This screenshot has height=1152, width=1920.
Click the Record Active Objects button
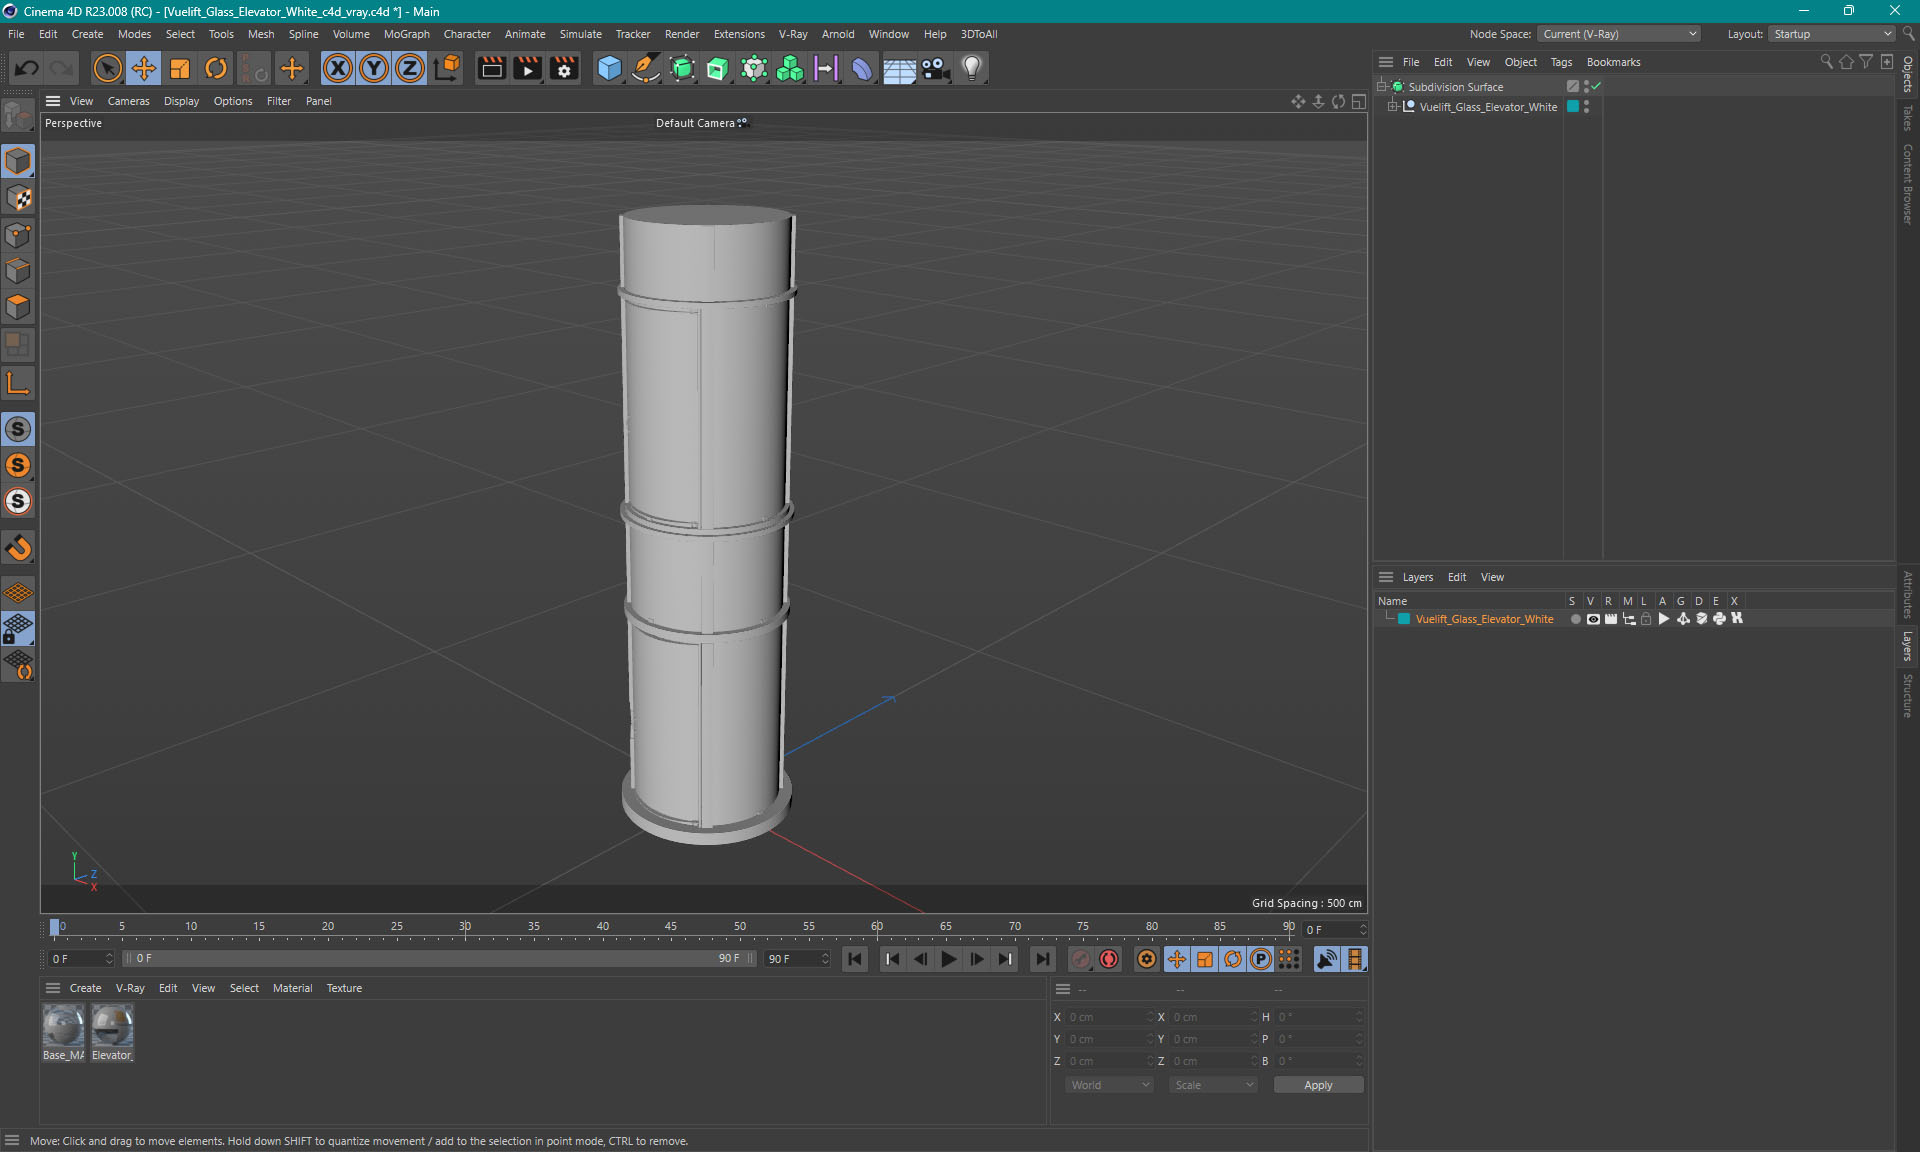[x=1081, y=959]
